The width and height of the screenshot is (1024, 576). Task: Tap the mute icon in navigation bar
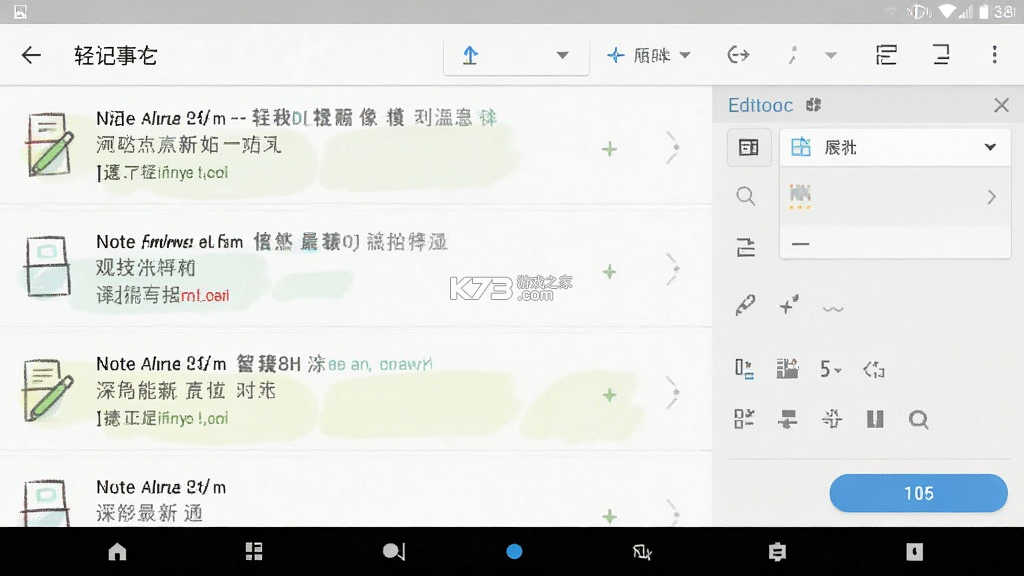(x=642, y=552)
